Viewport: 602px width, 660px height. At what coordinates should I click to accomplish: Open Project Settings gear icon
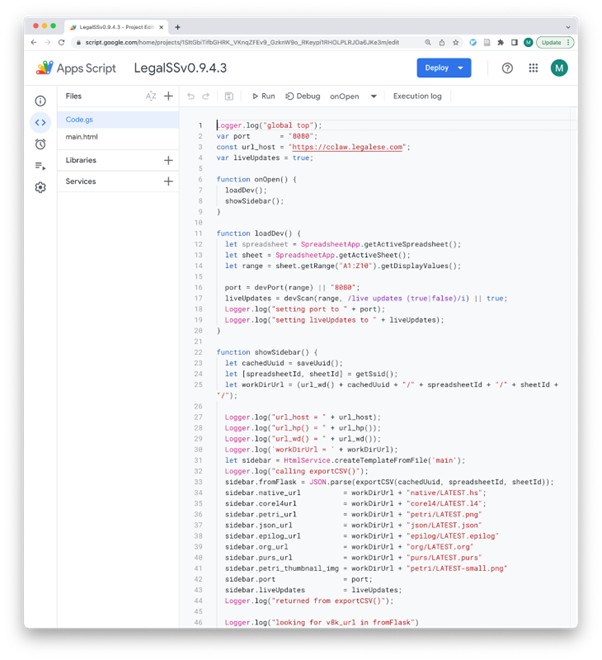coord(40,187)
